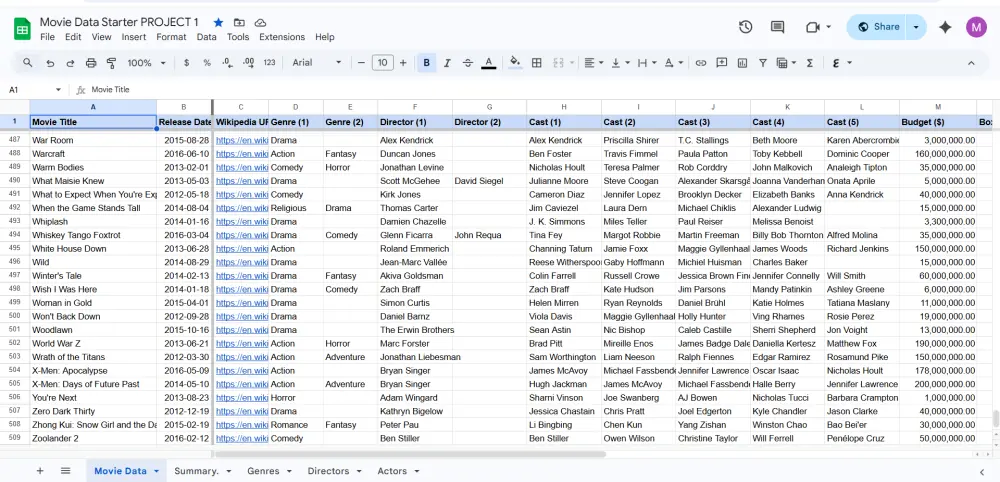Open the Help menu
The image size is (1000, 482).
[x=325, y=37]
